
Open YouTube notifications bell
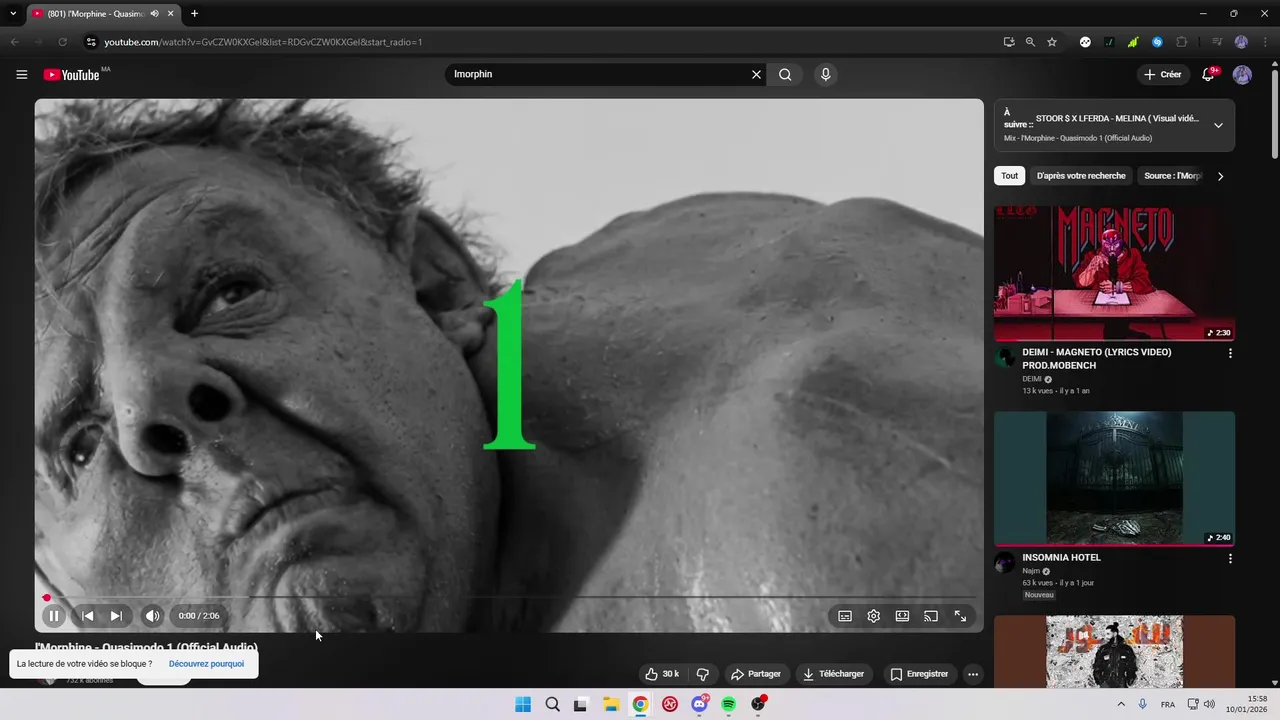click(x=1208, y=75)
